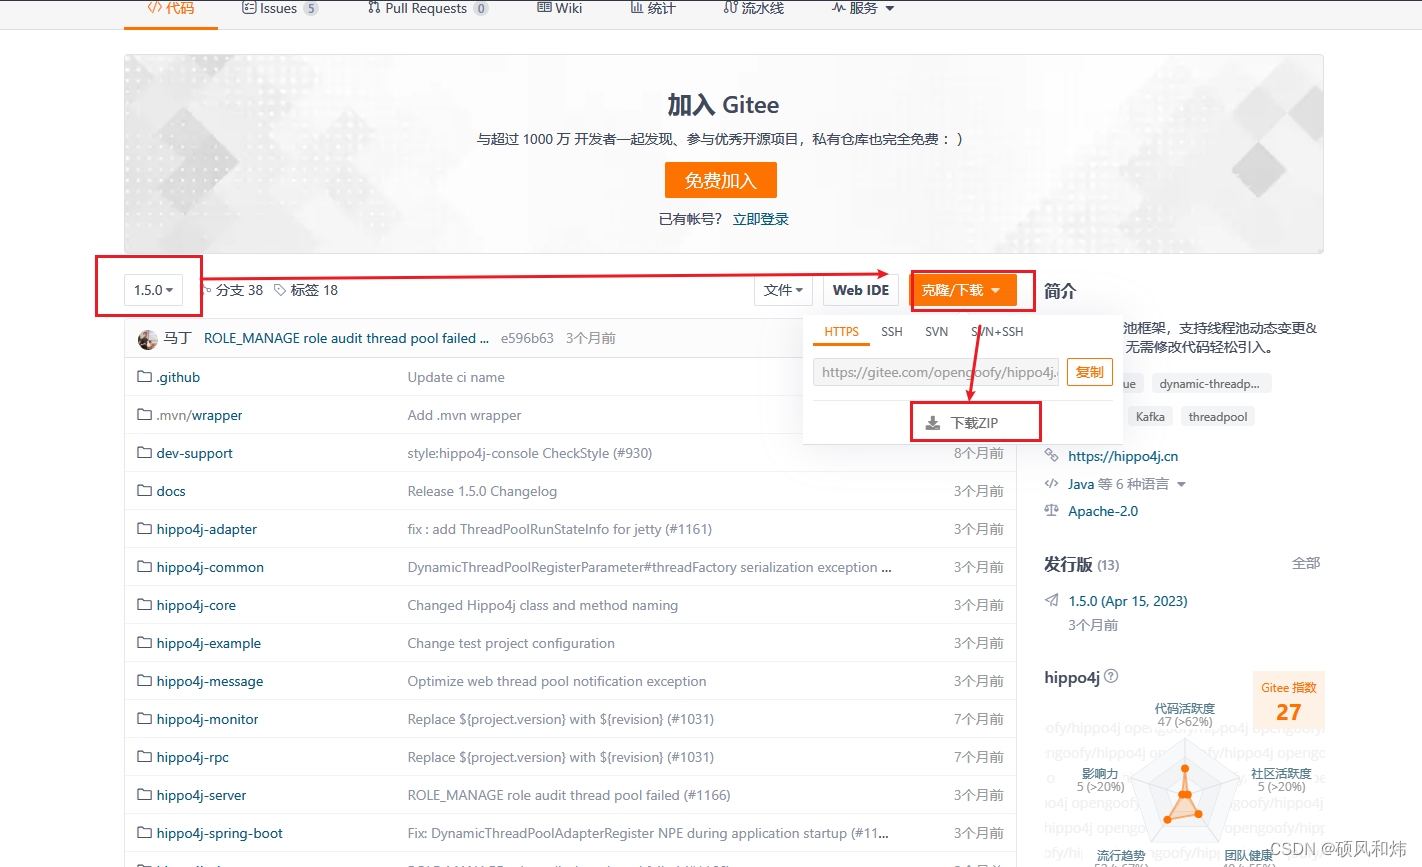Open the hippo4j-core folder
The image size is (1422, 867).
196,605
